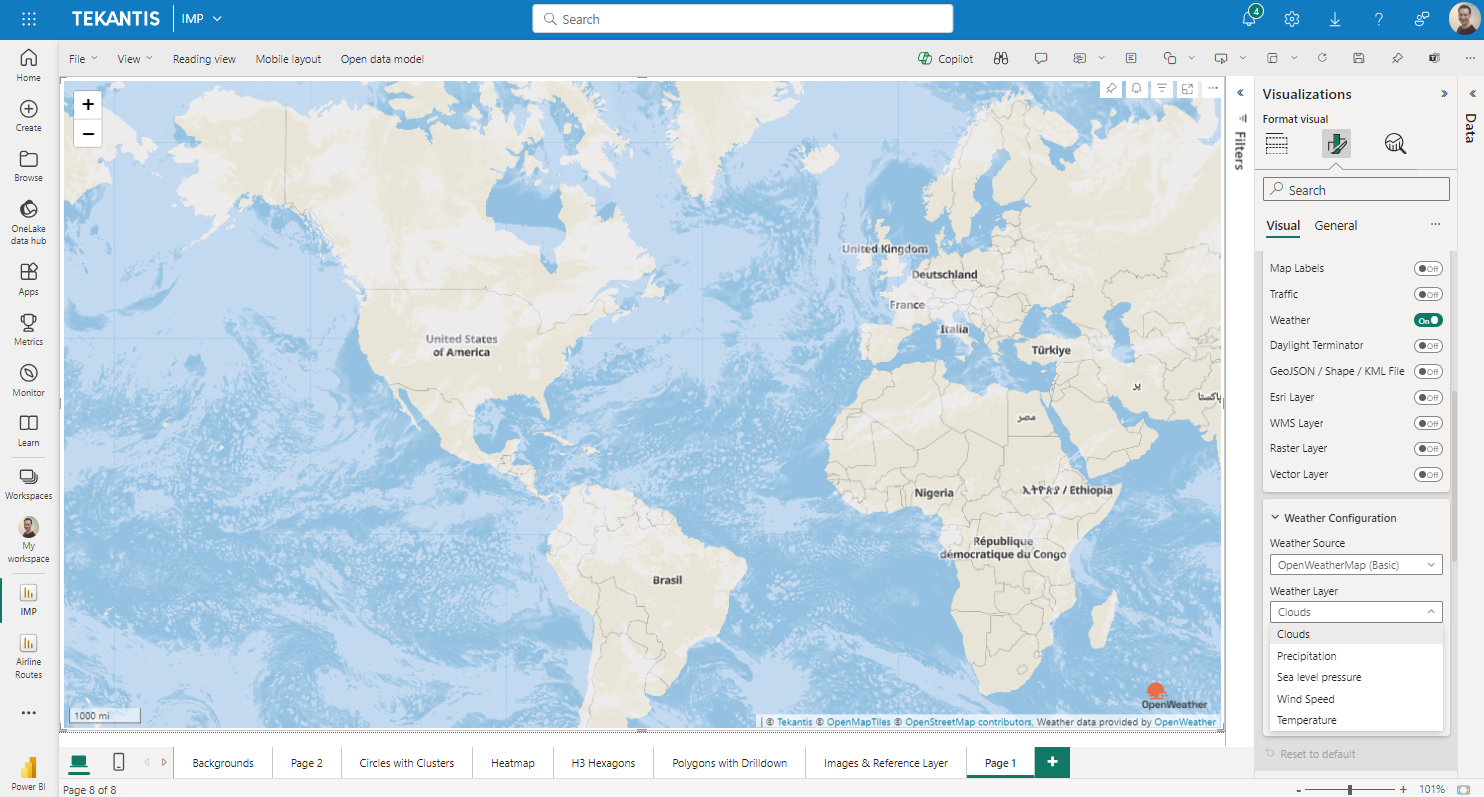Enter focus mode on the map visual
This screenshot has width=1484, height=797.
(1186, 88)
